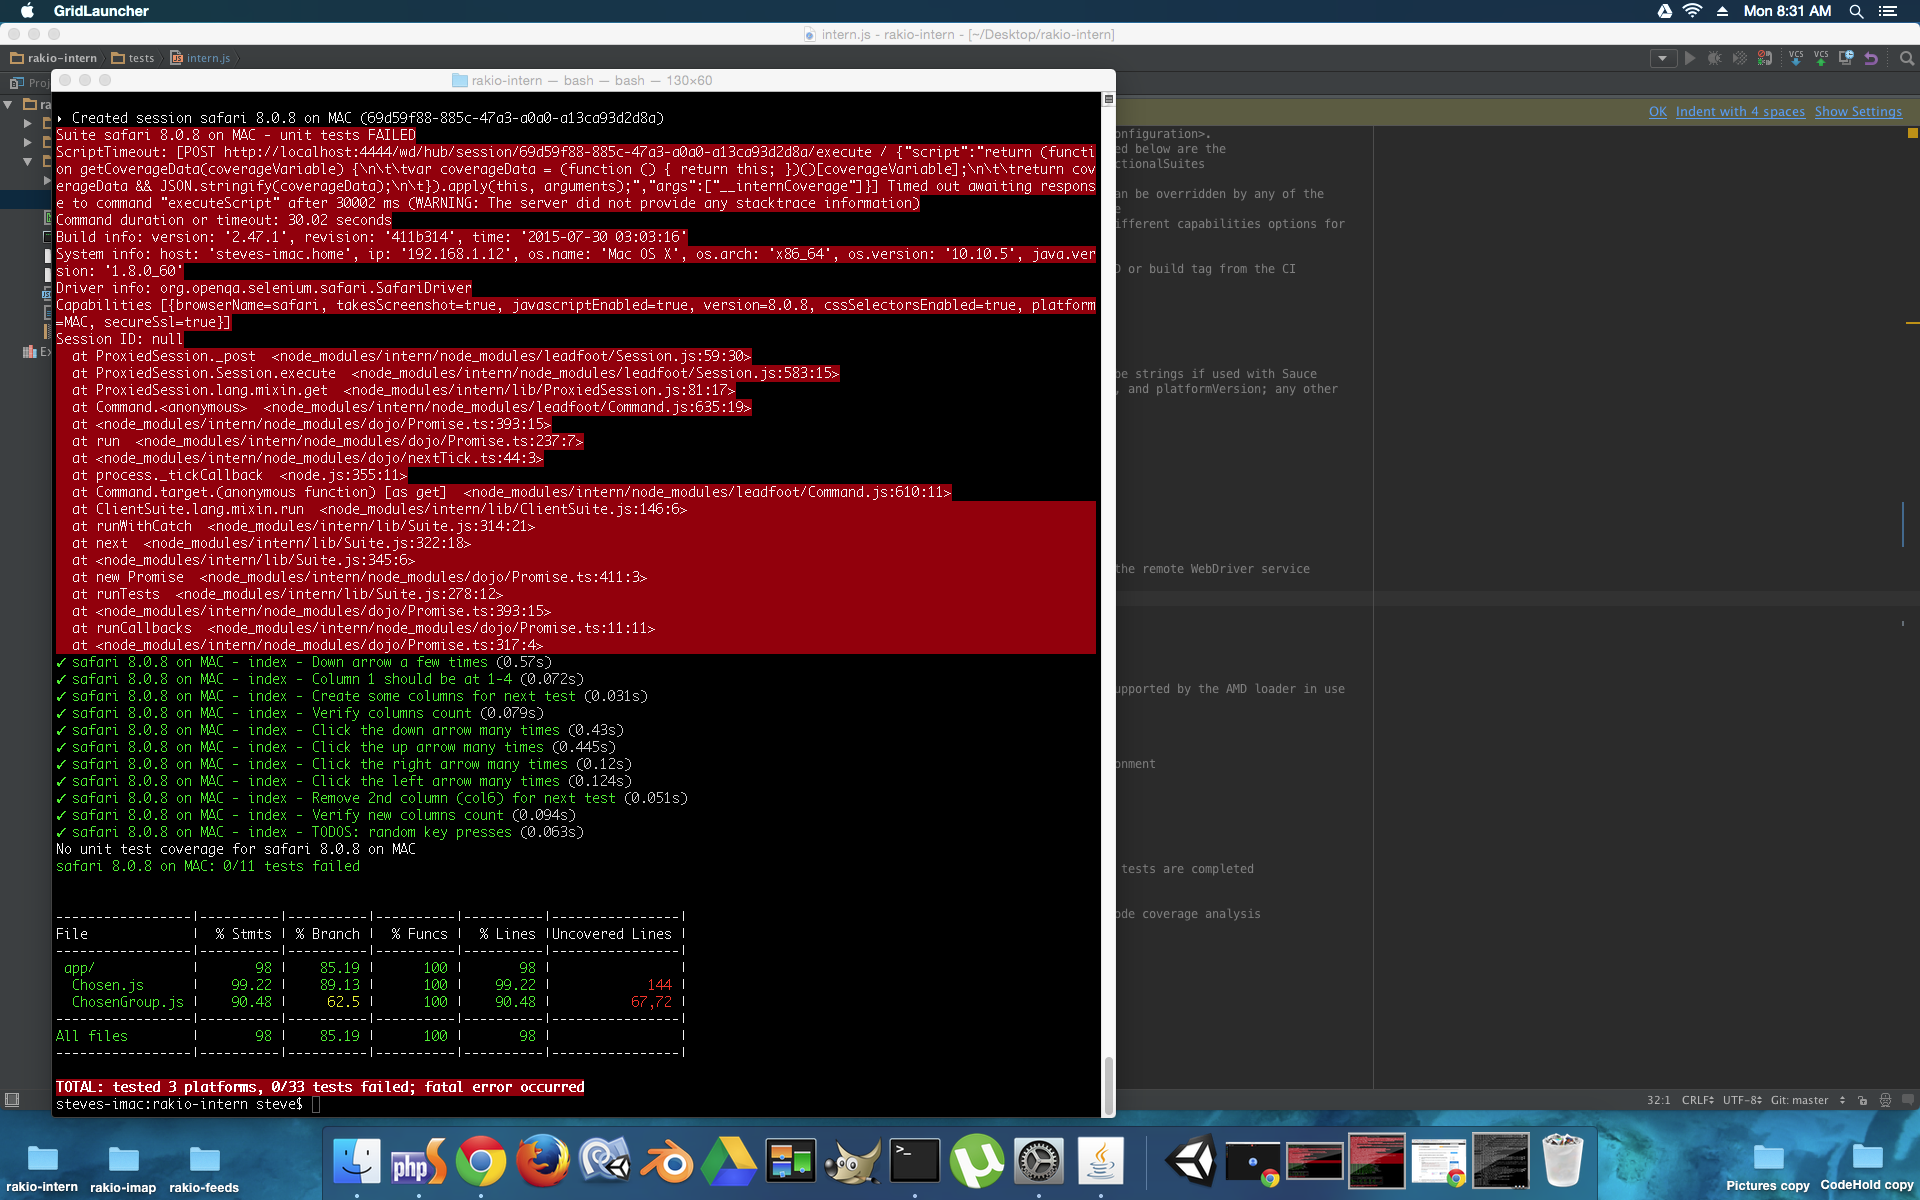This screenshot has height=1200, width=1920.
Task: Click the 32:1 caret position in status bar
Action: click(1658, 1100)
